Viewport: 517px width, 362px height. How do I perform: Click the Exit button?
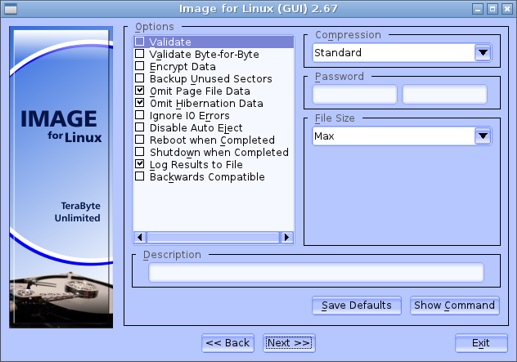pyautogui.click(x=481, y=343)
